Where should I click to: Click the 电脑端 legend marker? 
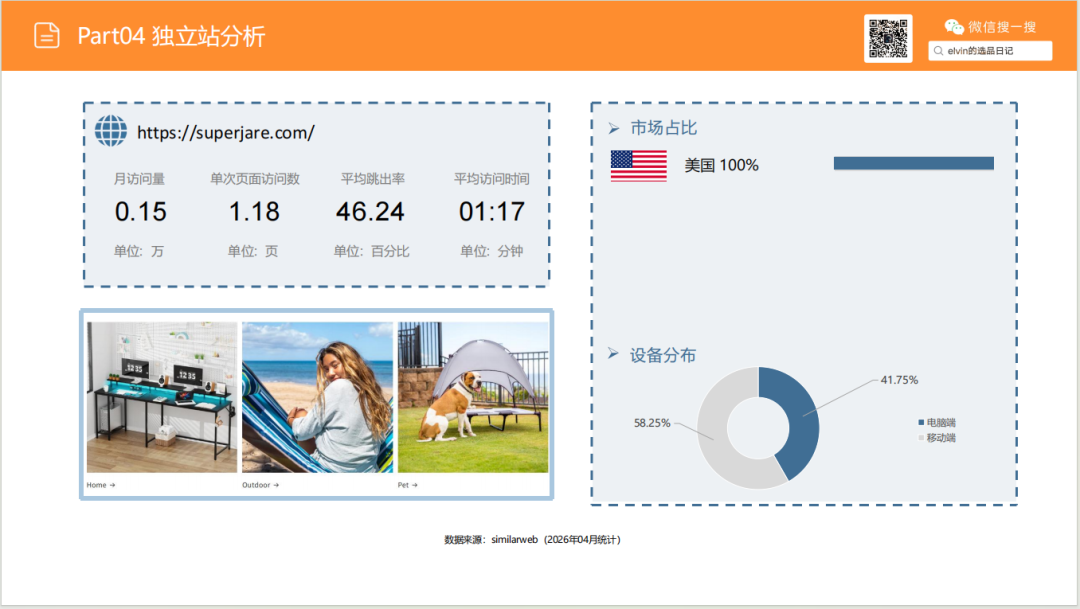[920, 423]
